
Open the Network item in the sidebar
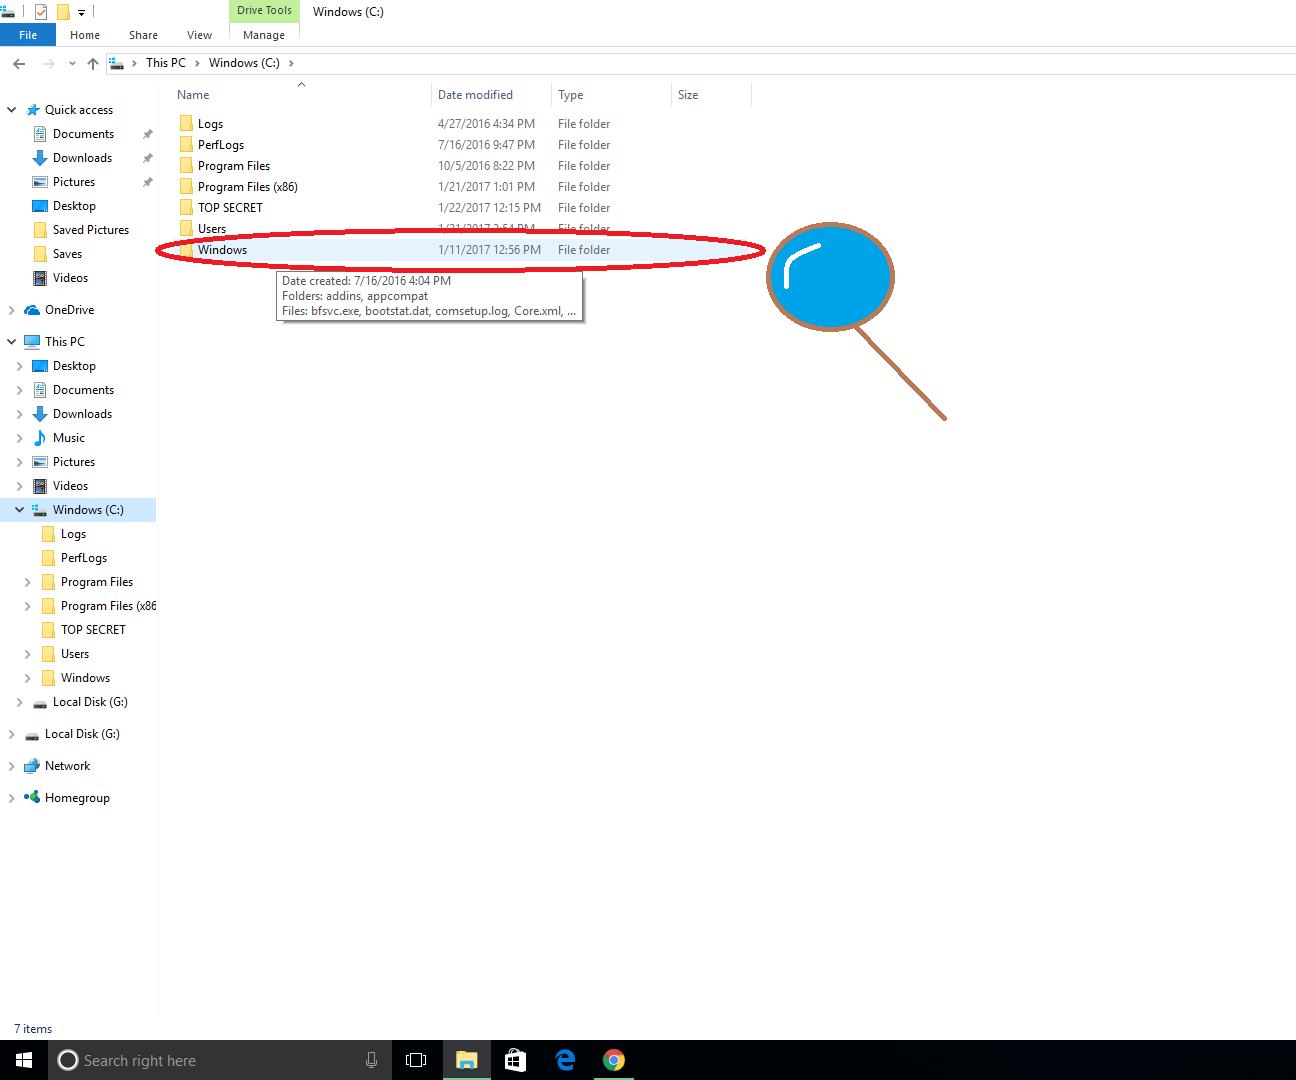tap(66, 765)
